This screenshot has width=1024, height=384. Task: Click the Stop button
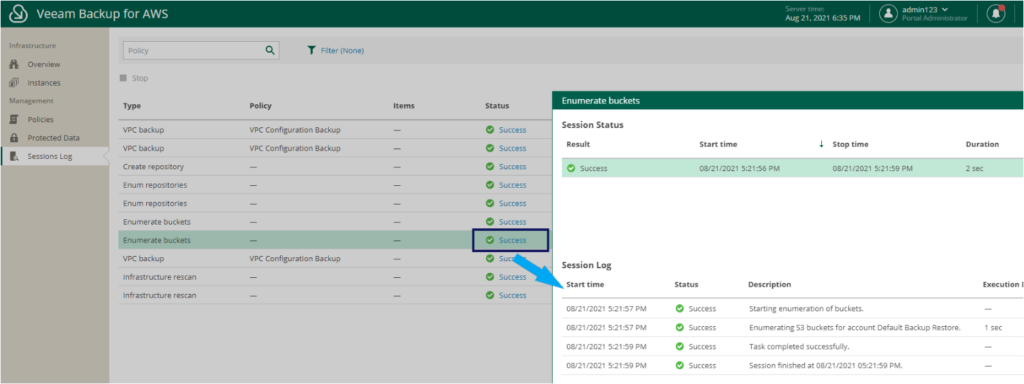tap(134, 78)
